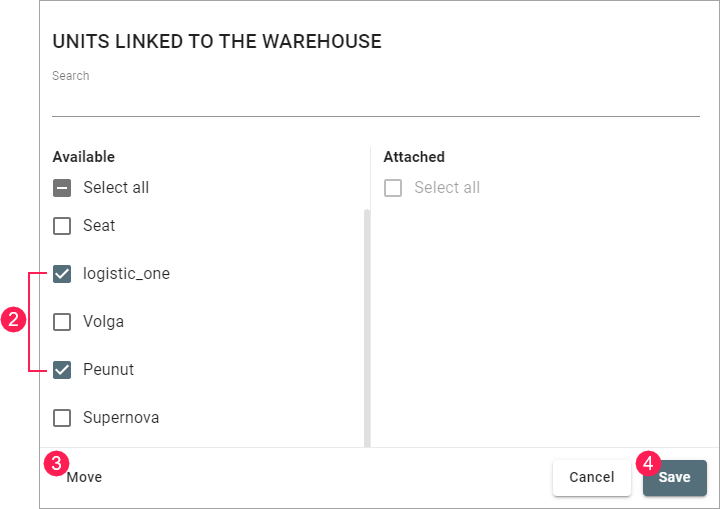Uncheck the Peunut checkbox
Viewport: 720px width, 509px height.
62,370
